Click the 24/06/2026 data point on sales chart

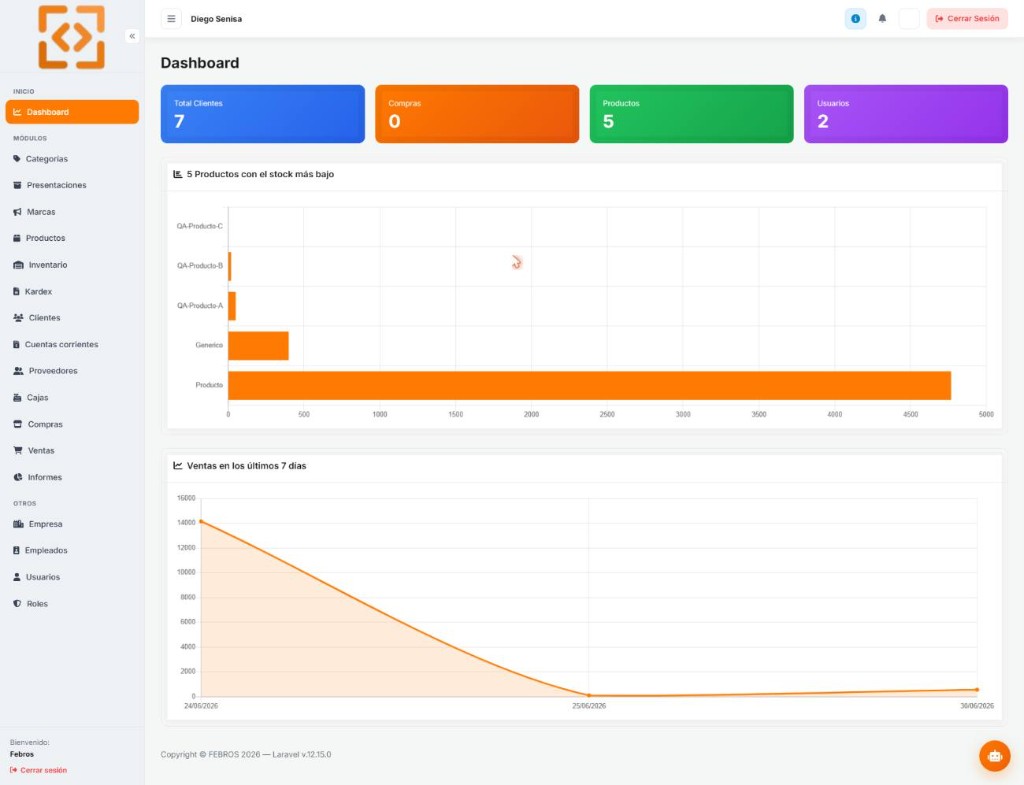201,522
